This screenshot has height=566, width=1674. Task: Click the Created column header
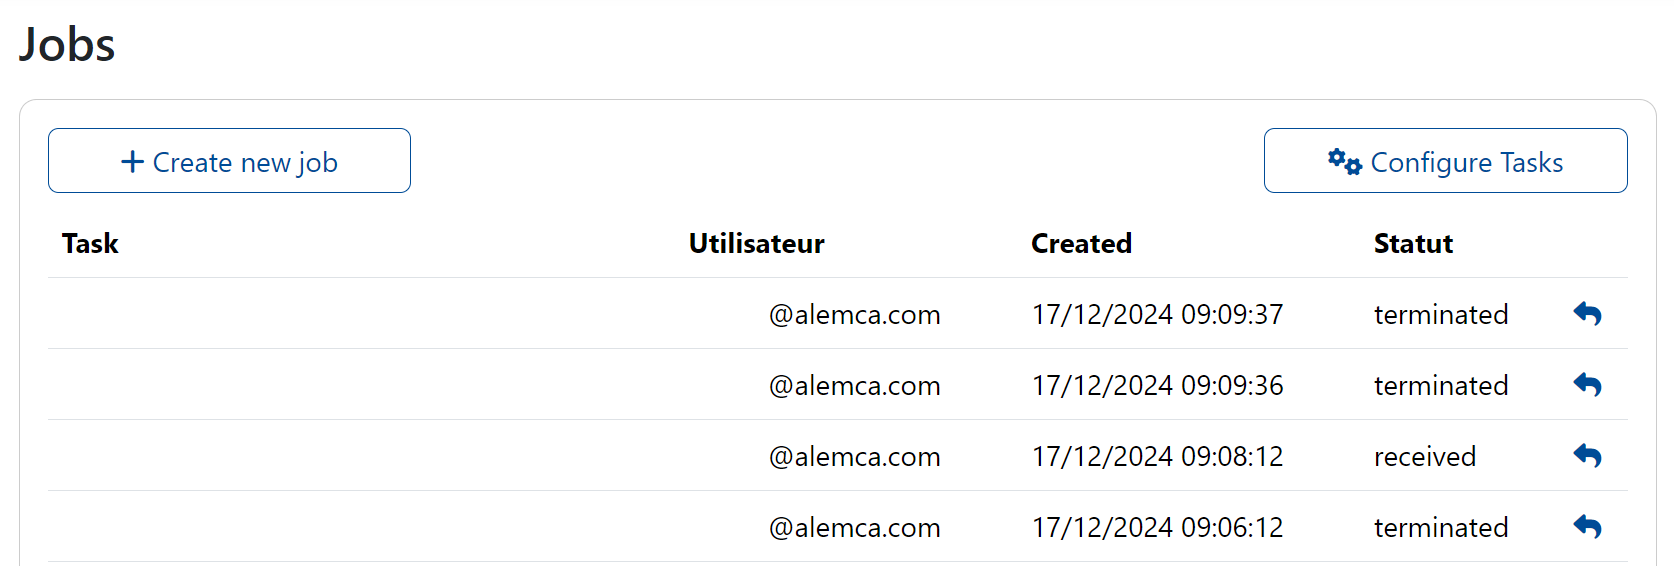(1081, 244)
